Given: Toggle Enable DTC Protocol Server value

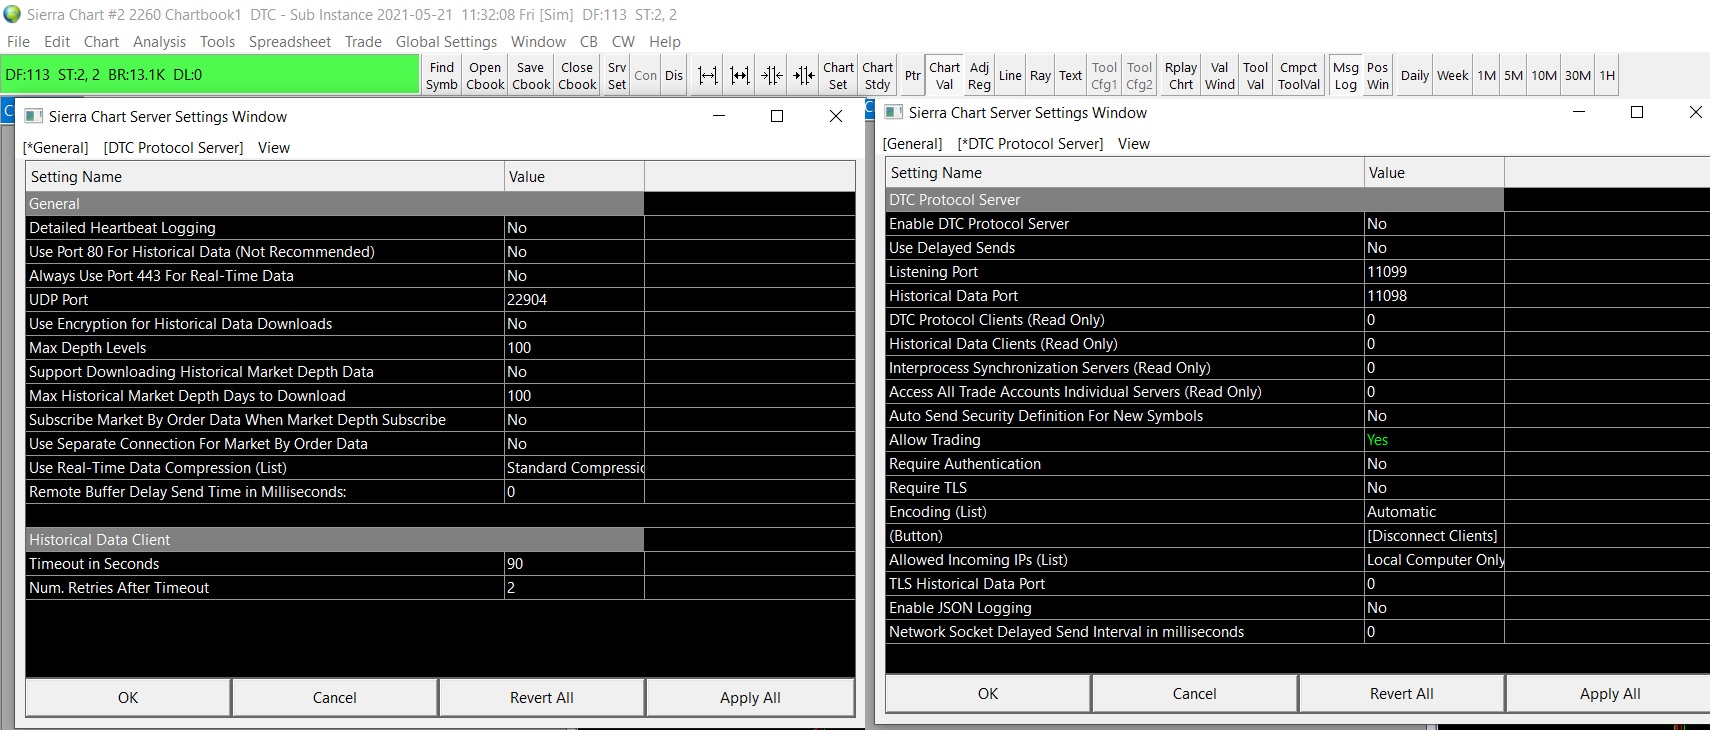Looking at the screenshot, I should (x=1434, y=224).
